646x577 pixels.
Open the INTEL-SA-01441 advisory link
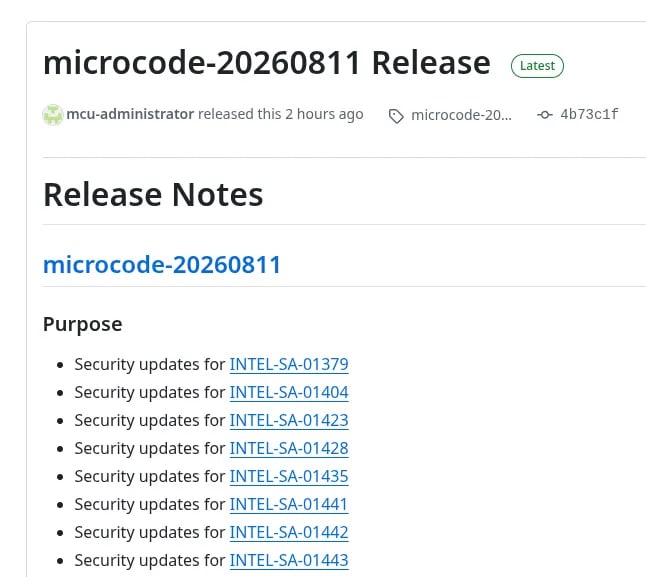click(x=289, y=505)
